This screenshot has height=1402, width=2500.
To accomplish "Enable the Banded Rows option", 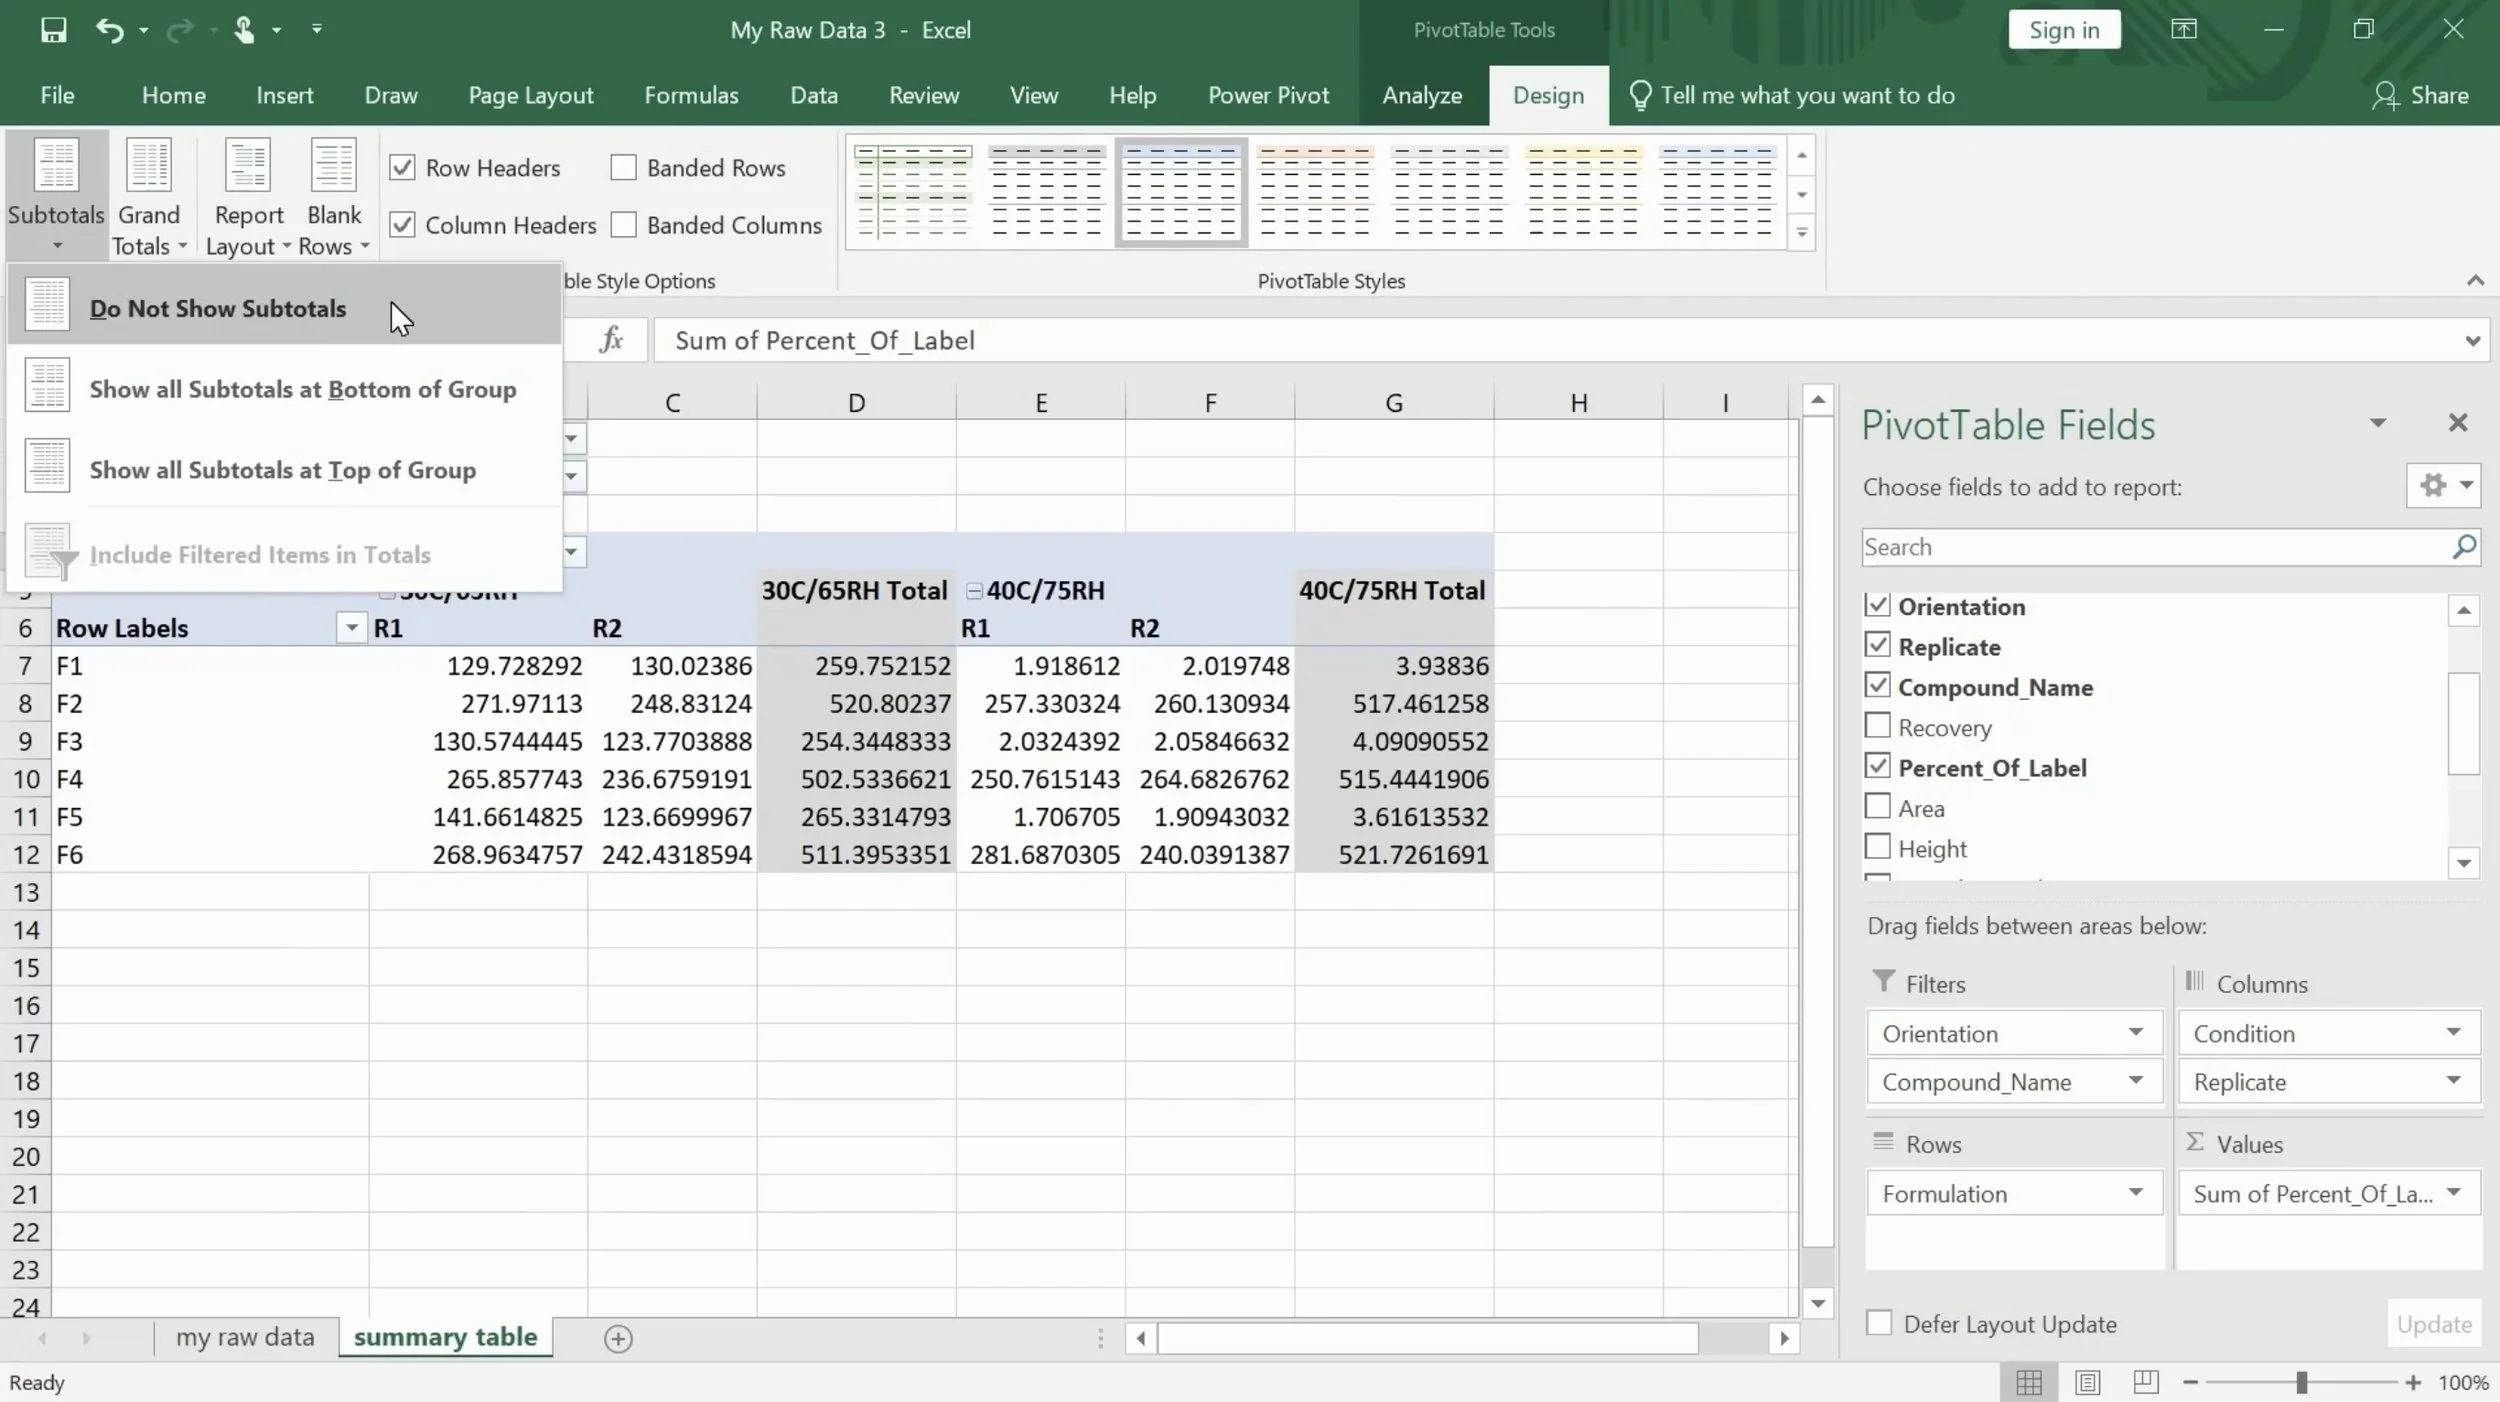I will click(623, 167).
